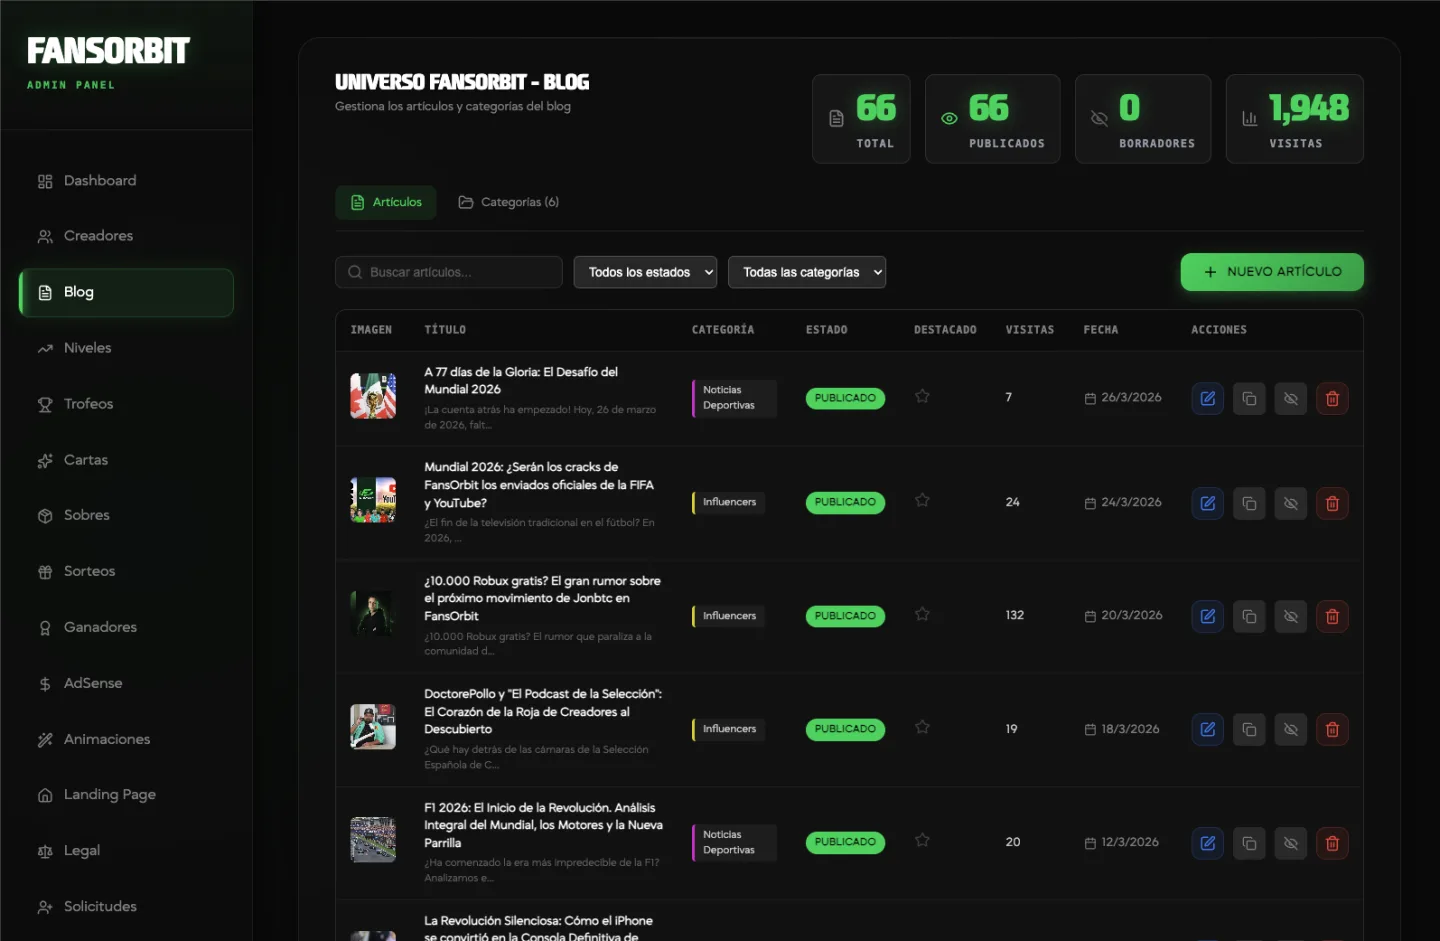Open Sobres in the sidebar

tap(126, 515)
